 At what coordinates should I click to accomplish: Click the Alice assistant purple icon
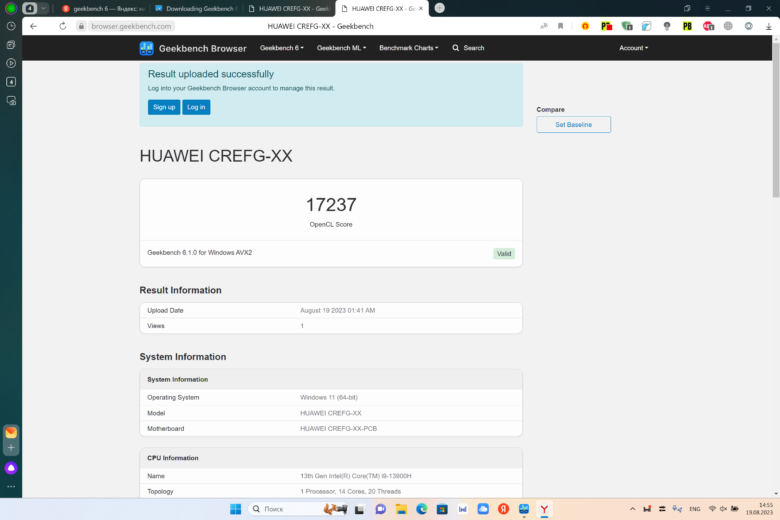point(11,468)
